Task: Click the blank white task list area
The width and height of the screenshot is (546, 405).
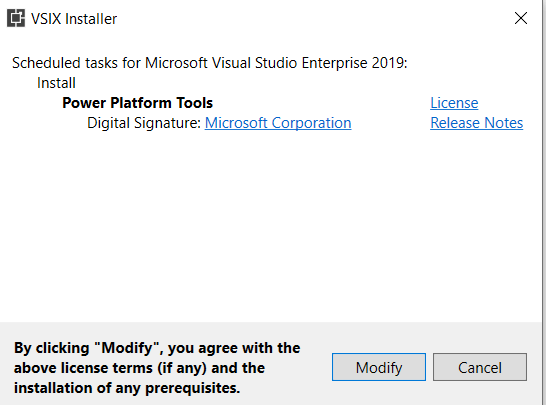Action: pos(270,226)
